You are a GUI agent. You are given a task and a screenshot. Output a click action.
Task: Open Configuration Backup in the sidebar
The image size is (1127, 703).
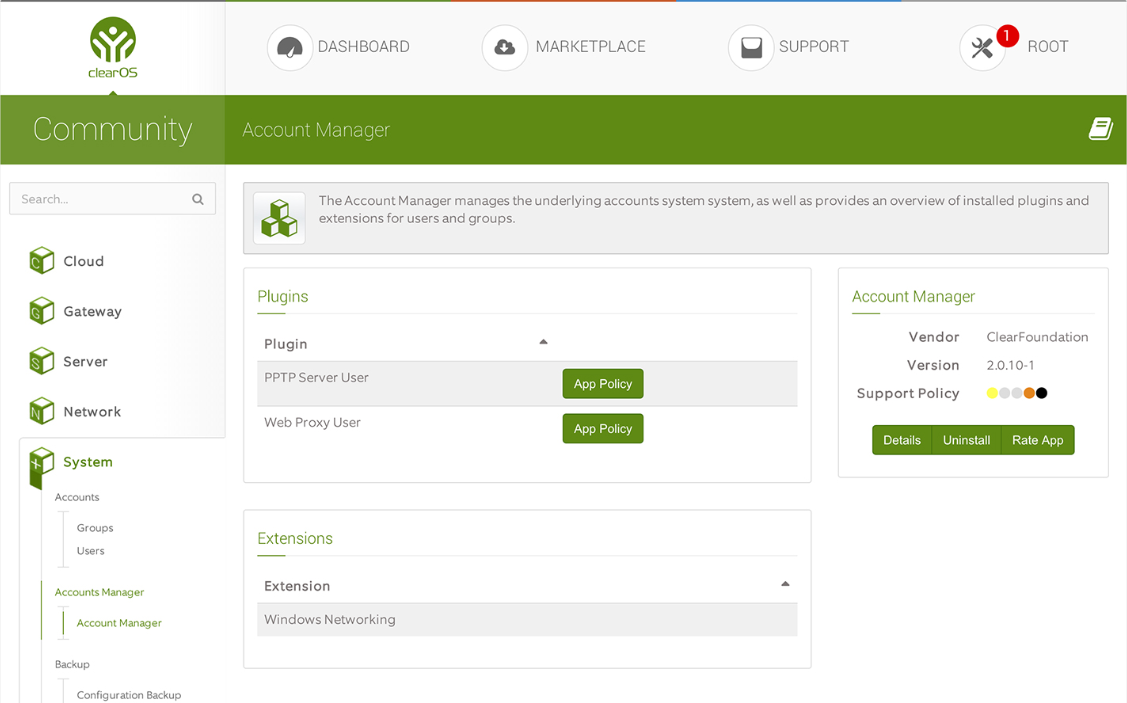click(x=129, y=695)
